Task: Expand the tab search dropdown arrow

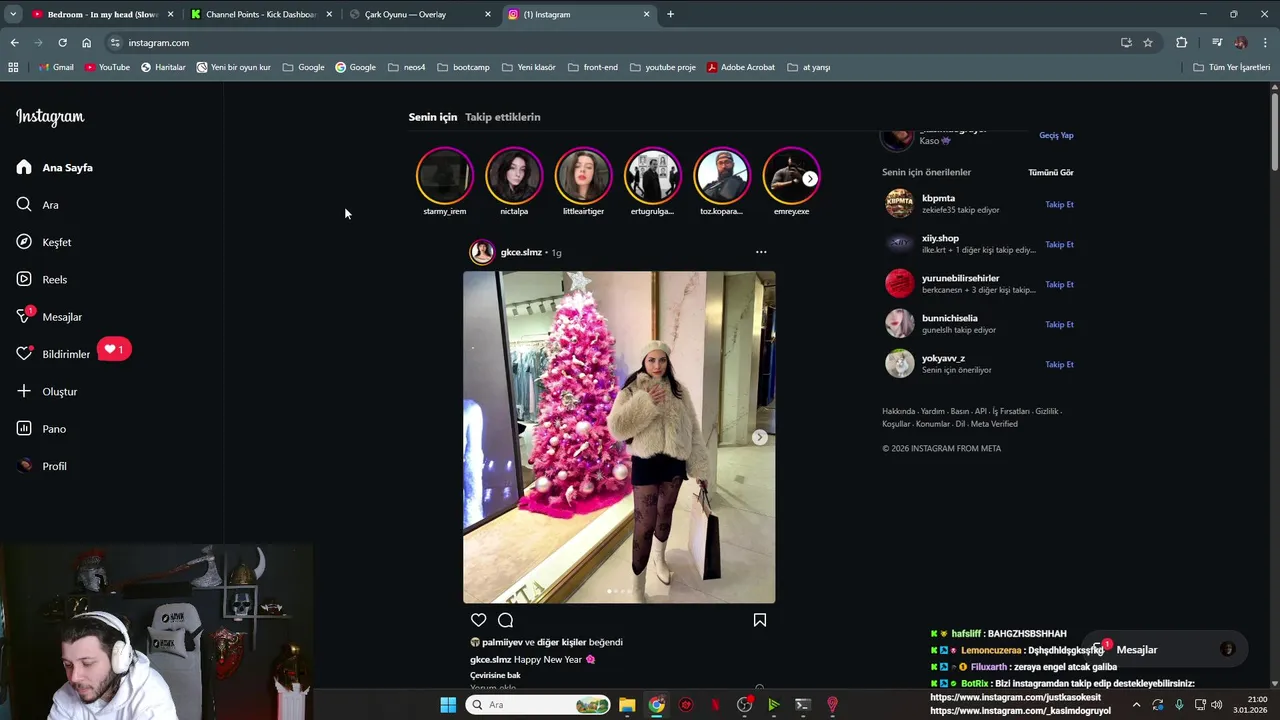Action: [12, 14]
